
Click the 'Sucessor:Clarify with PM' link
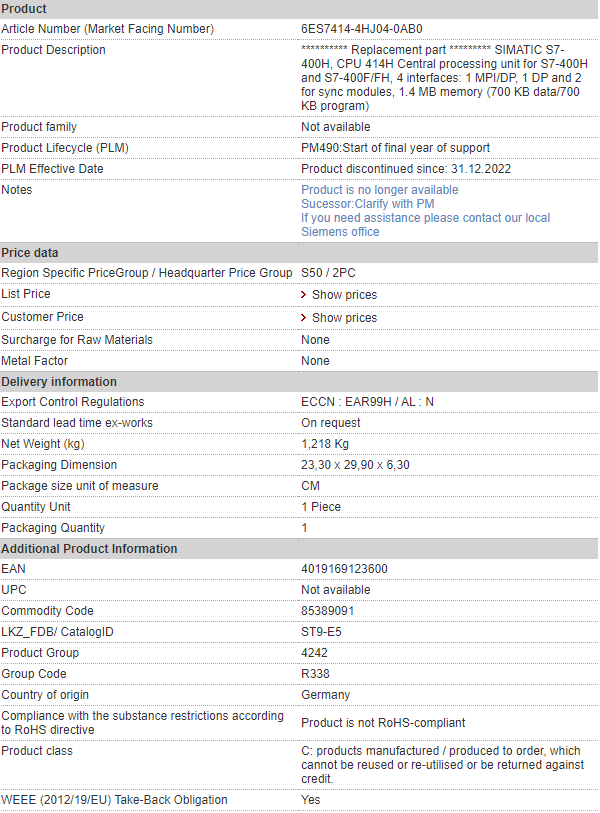[368, 204]
